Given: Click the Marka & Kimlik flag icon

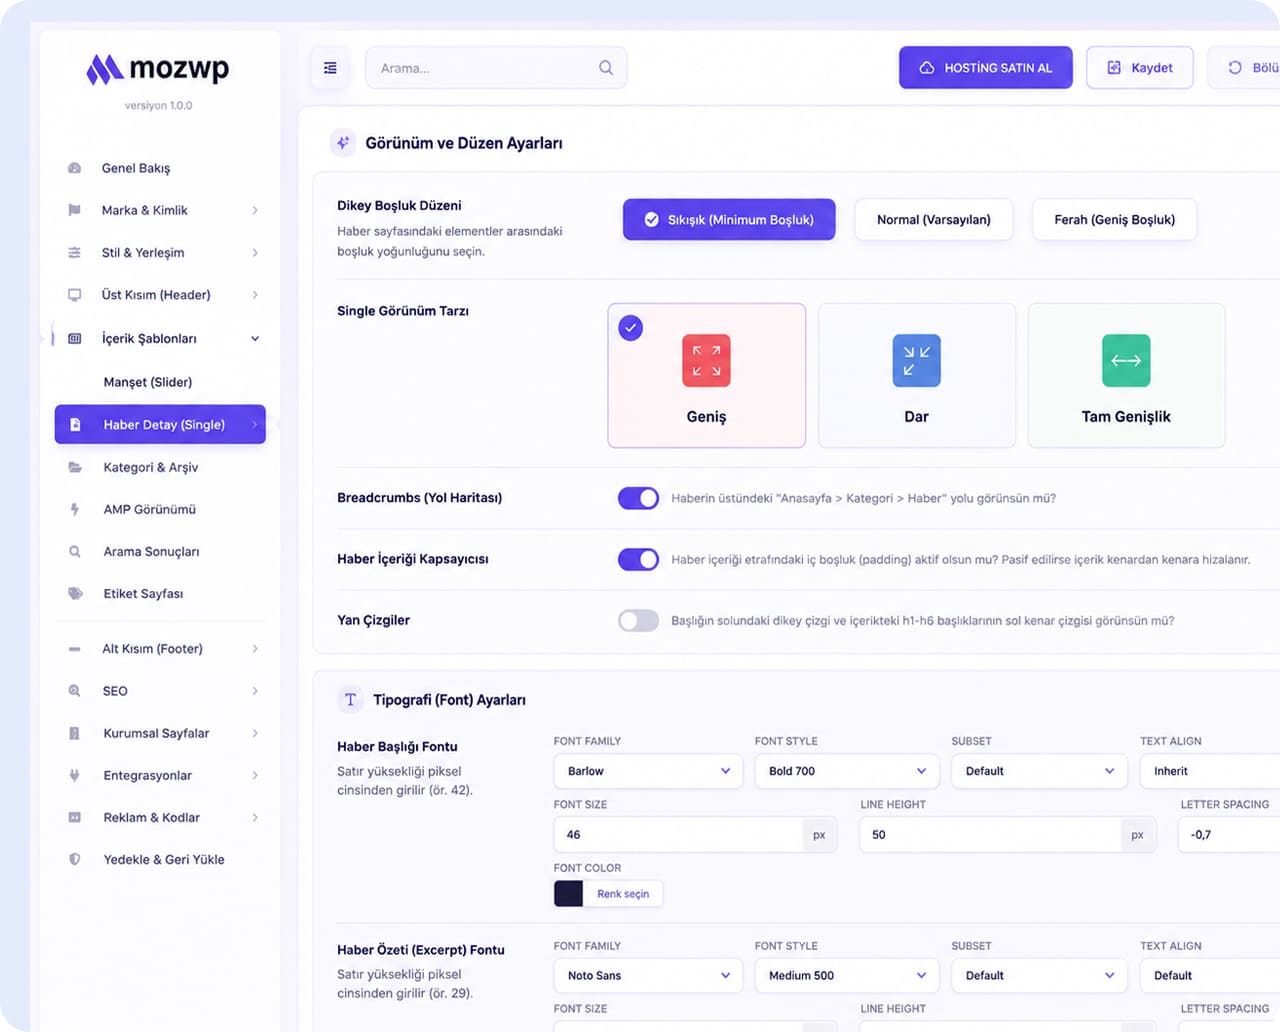Looking at the screenshot, I should (74, 210).
